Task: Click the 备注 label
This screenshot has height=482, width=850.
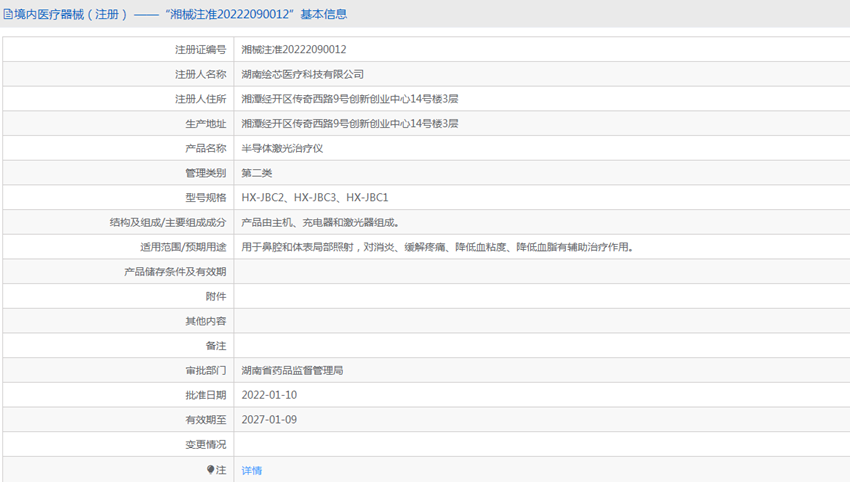Action: click(216, 346)
